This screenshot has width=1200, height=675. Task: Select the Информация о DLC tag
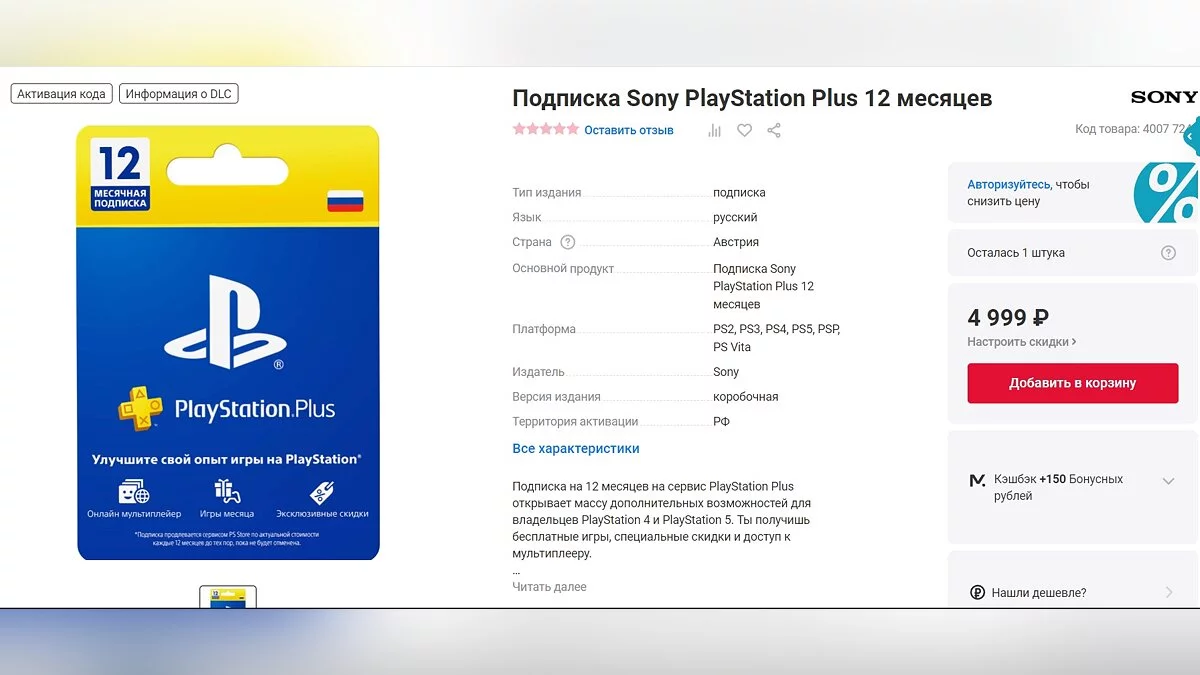point(178,94)
